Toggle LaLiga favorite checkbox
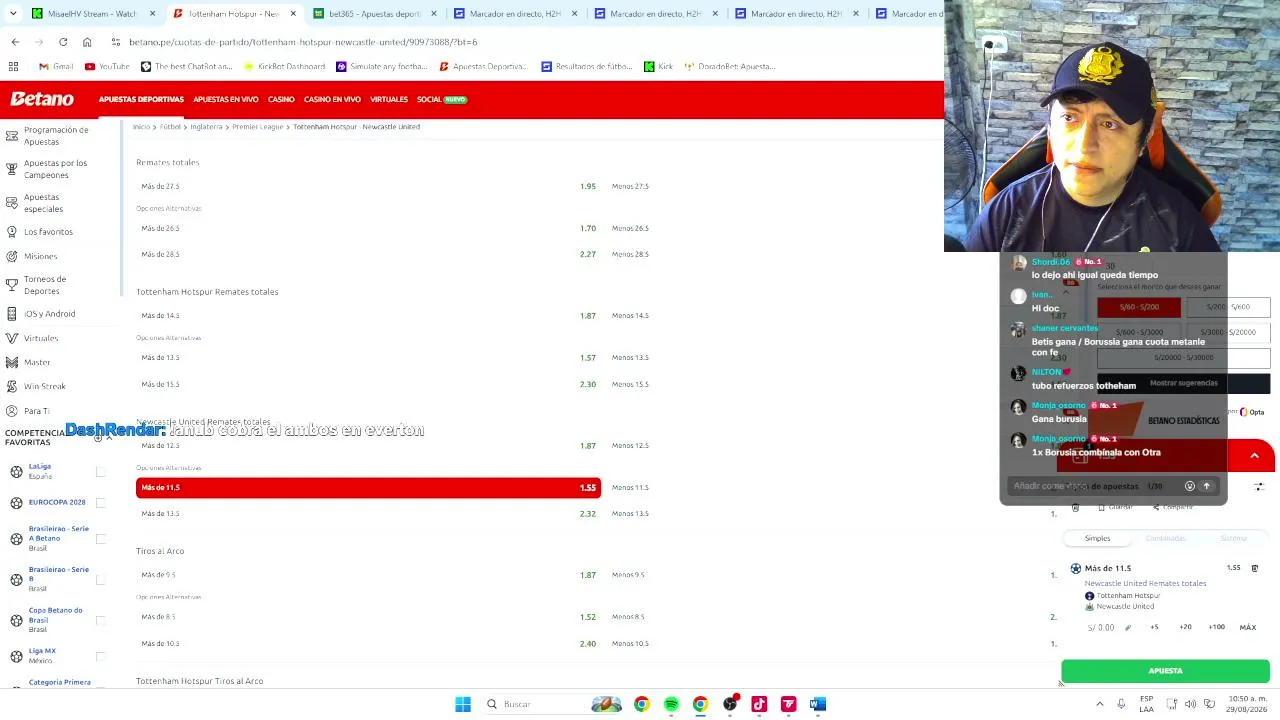Image resolution: width=1280 pixels, height=720 pixels. [x=100, y=471]
